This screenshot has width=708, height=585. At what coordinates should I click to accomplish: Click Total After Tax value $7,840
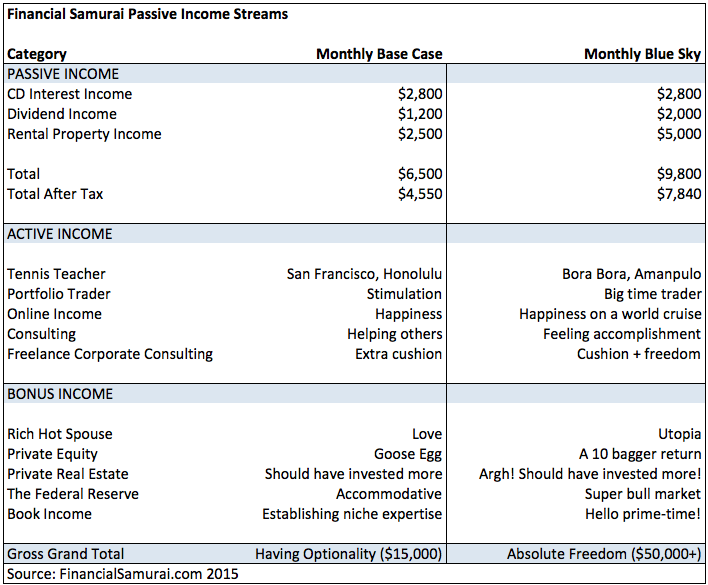click(679, 194)
